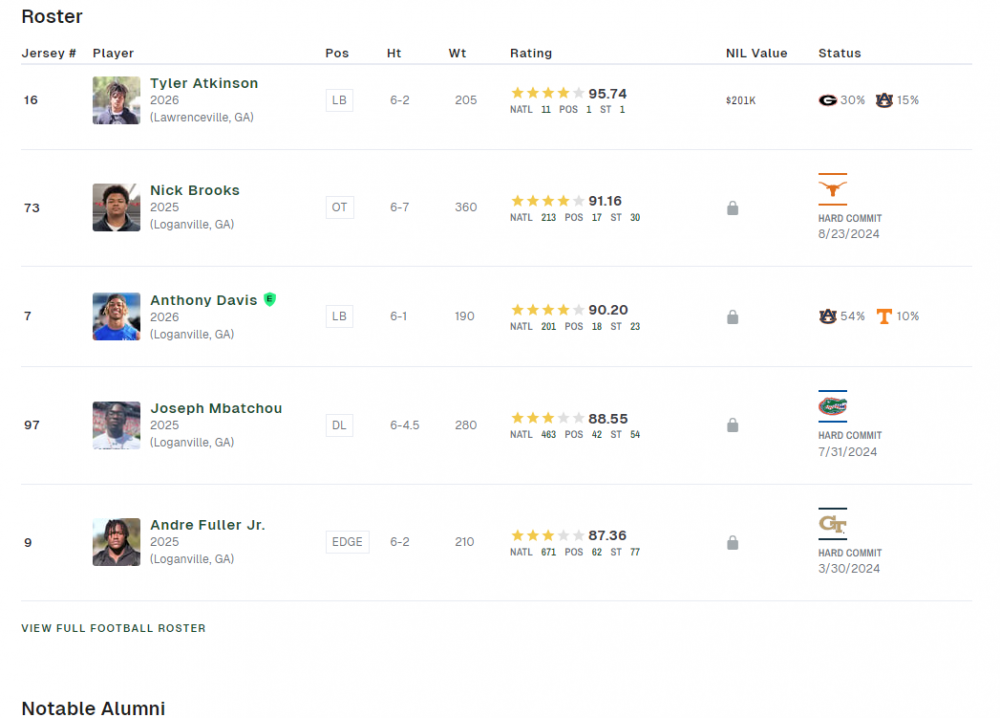Viewport: 1000px width, 718px height.
Task: View full football roster
Action: tap(113, 628)
